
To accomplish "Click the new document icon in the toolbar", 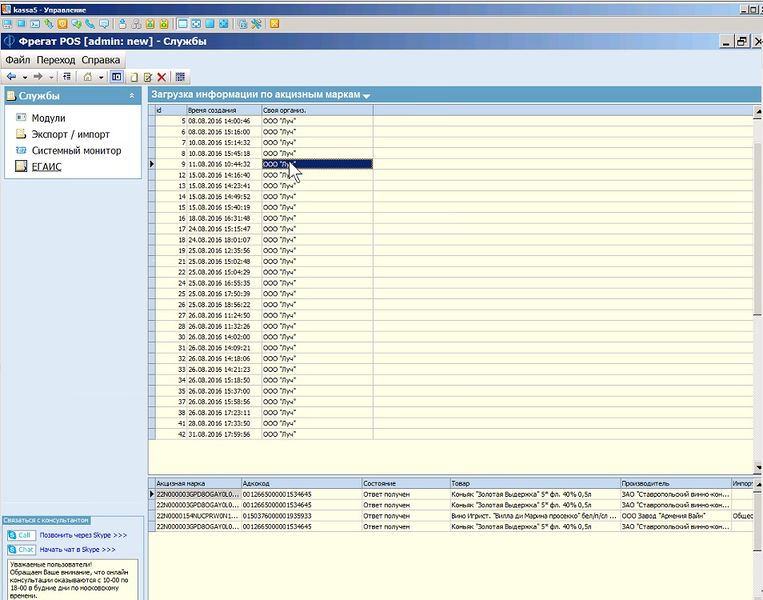I will pyautogui.click(x=134, y=77).
